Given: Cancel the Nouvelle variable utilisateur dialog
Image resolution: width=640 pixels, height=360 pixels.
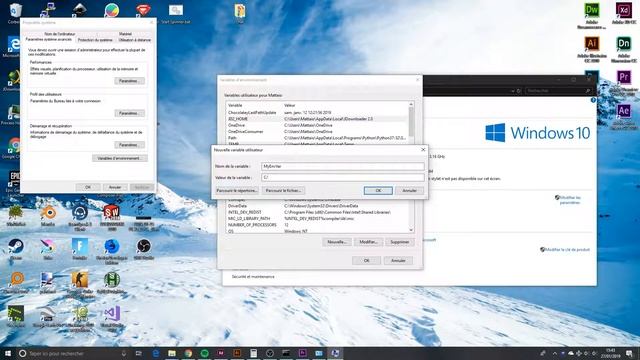Looking at the screenshot, I should (x=409, y=191).
